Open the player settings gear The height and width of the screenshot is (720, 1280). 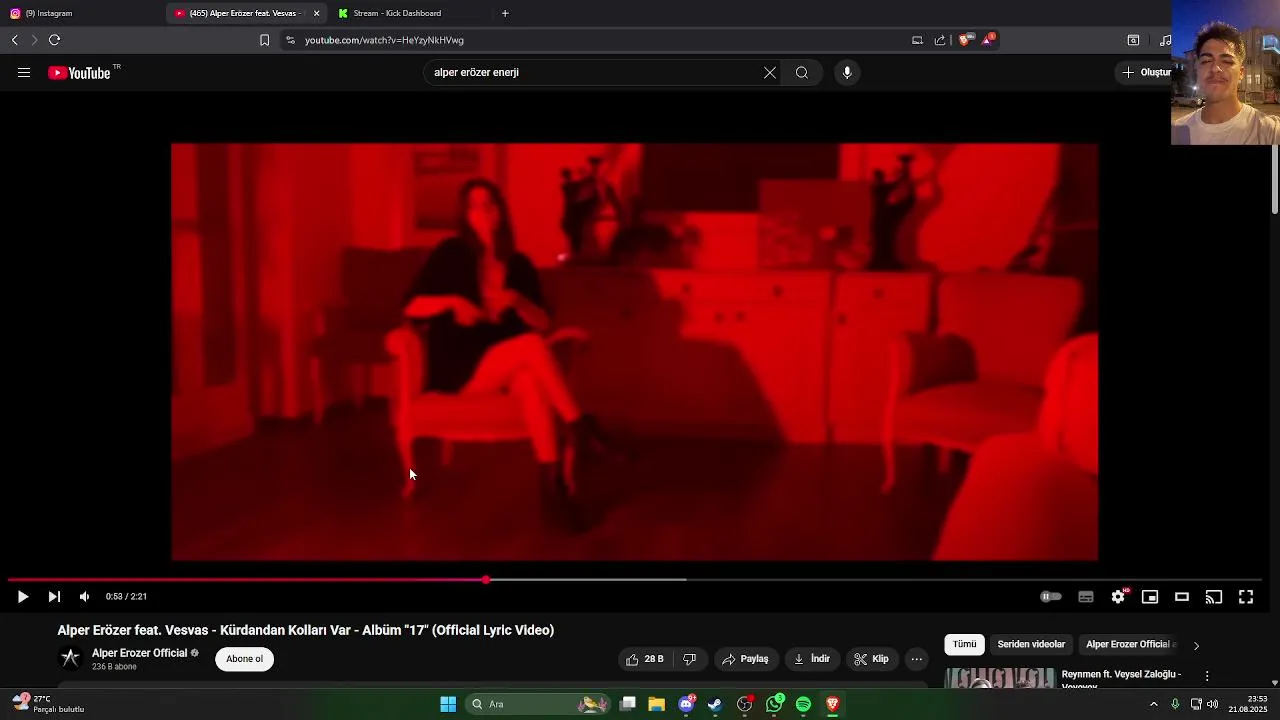(1118, 597)
